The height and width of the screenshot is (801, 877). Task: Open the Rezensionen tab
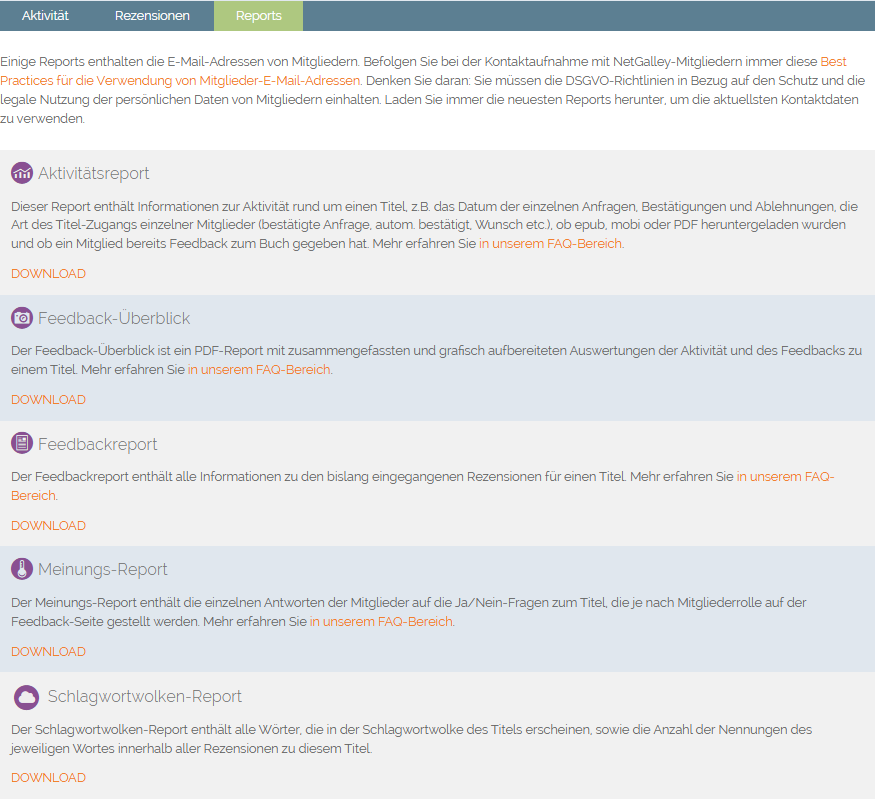click(x=152, y=16)
